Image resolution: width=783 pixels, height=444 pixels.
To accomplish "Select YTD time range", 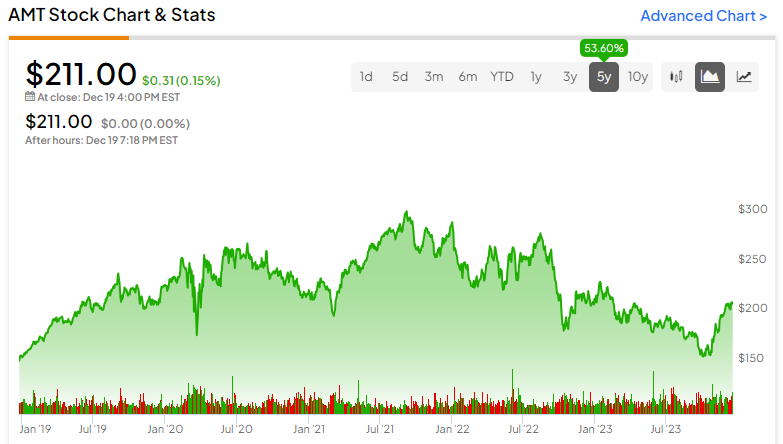I will pyautogui.click(x=502, y=76).
